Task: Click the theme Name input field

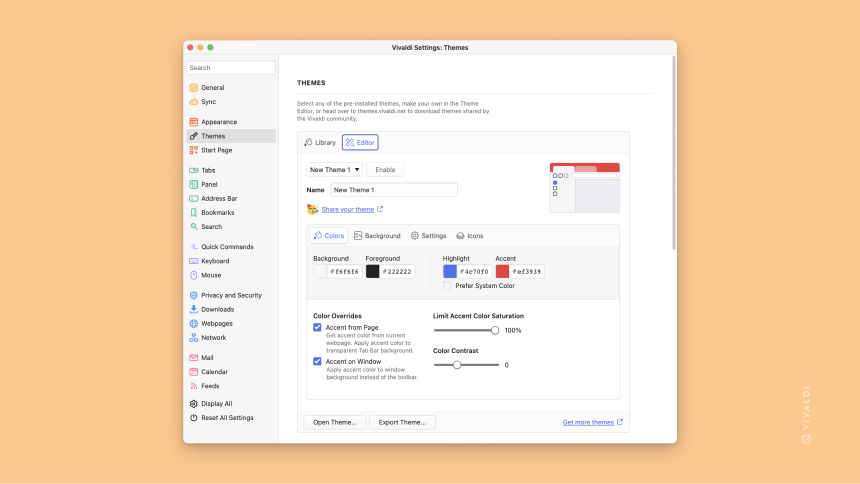Action: coord(394,190)
